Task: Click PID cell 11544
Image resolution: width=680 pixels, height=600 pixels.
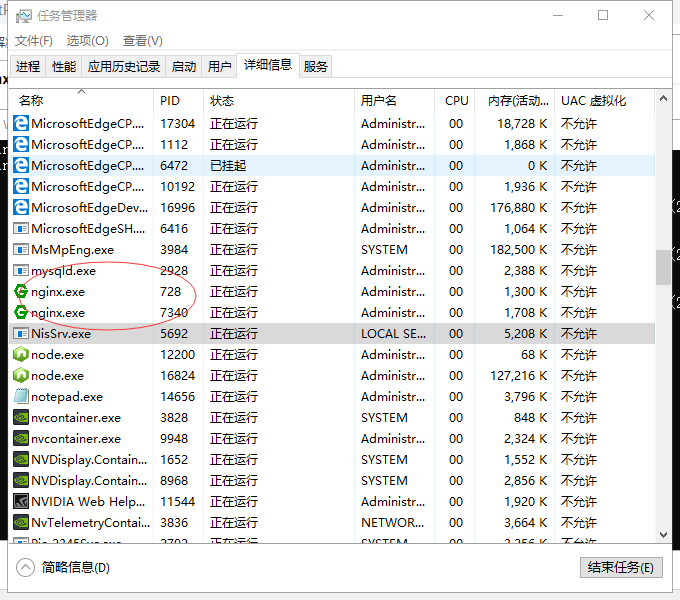Action: pos(177,502)
